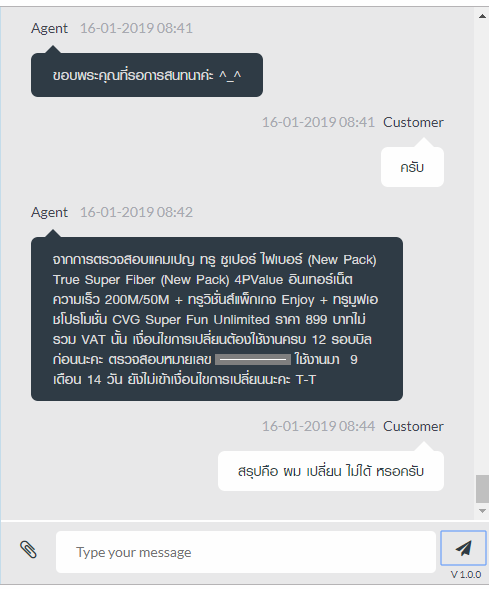The width and height of the screenshot is (493, 589).
Task: Focus the Type your message field
Action: [x=246, y=552]
